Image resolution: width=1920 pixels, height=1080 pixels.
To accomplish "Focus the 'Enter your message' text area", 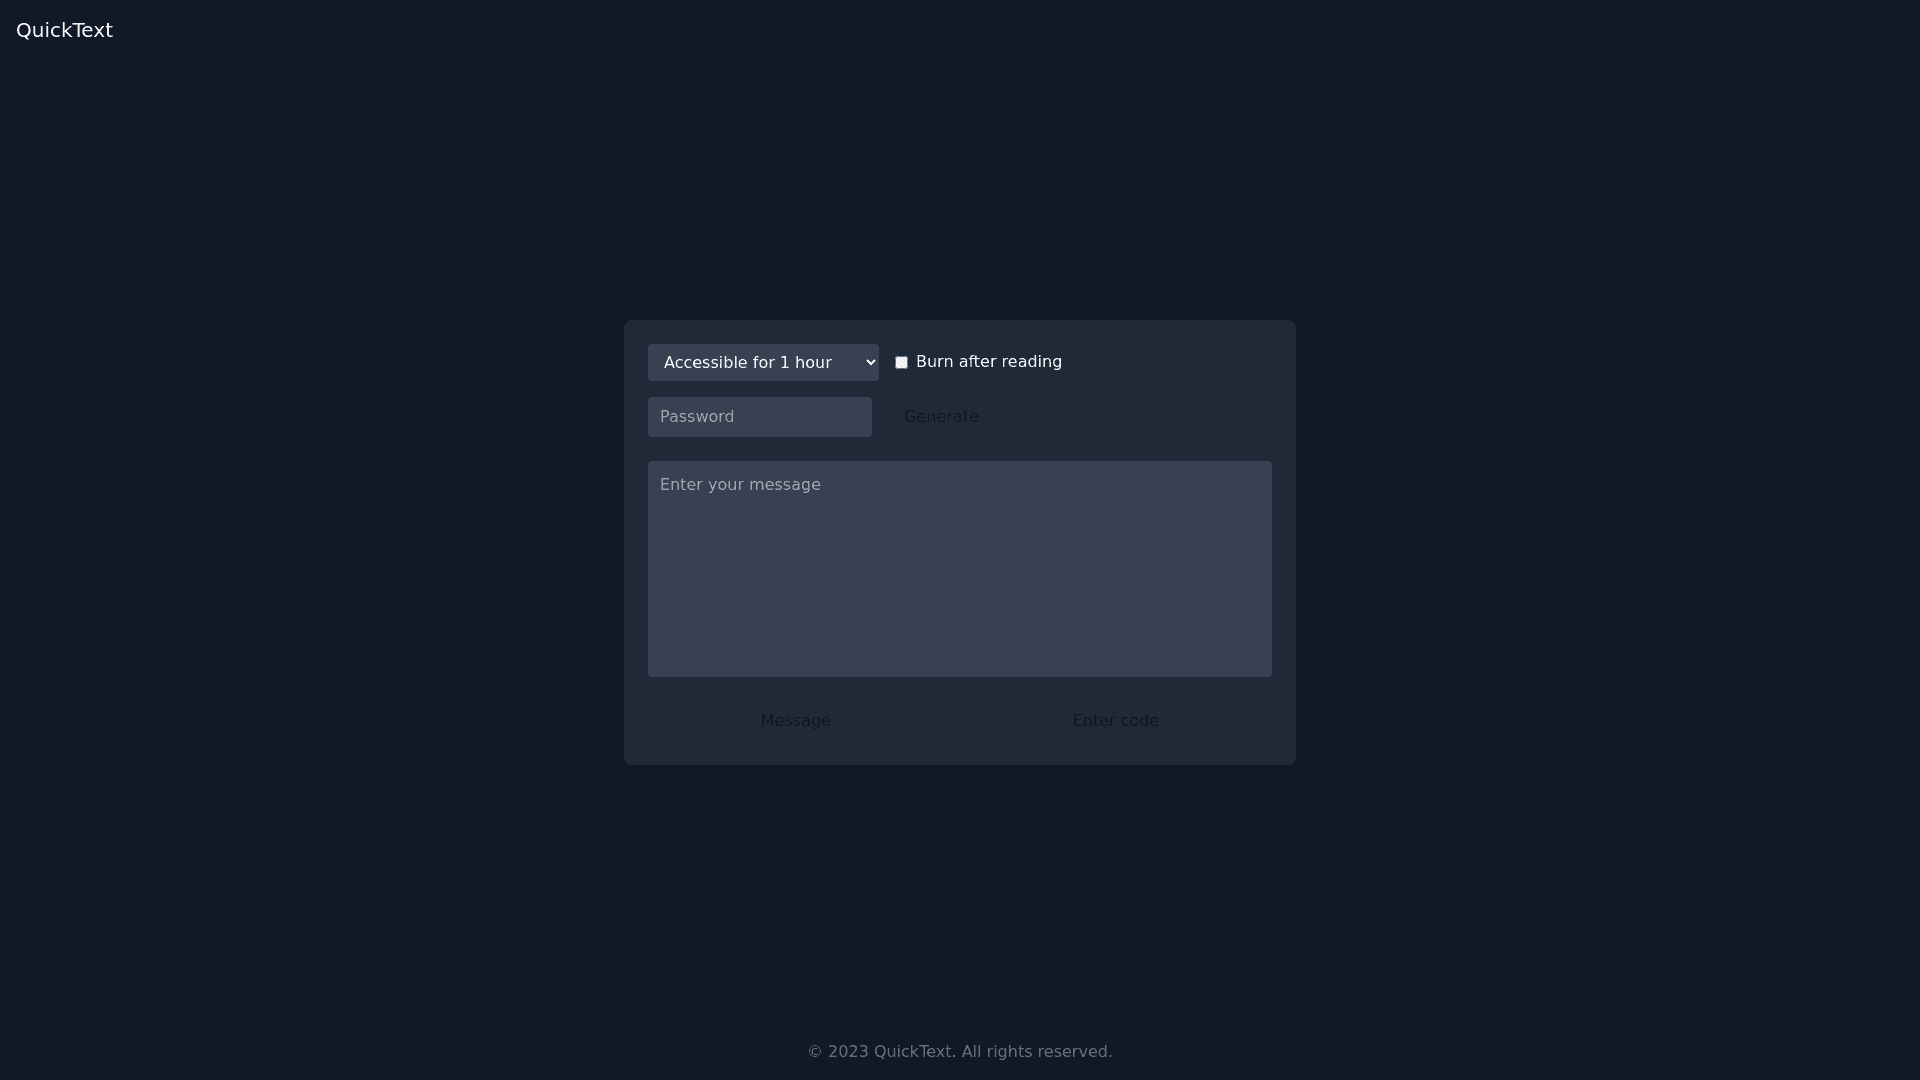I will pyautogui.click(x=960, y=569).
